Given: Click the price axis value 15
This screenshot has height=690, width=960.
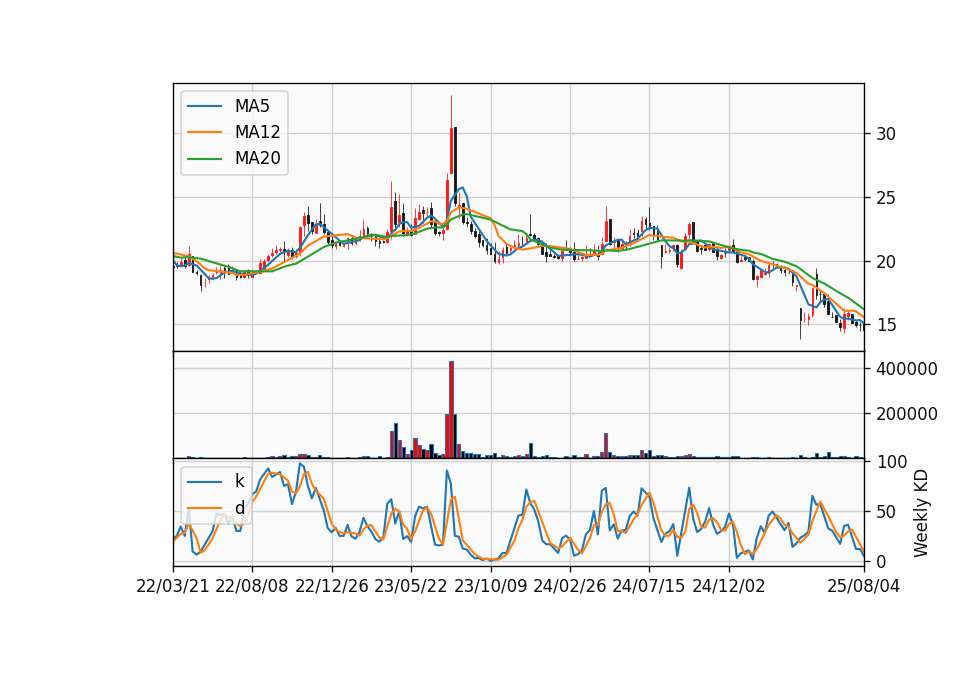Looking at the screenshot, I should [885, 325].
